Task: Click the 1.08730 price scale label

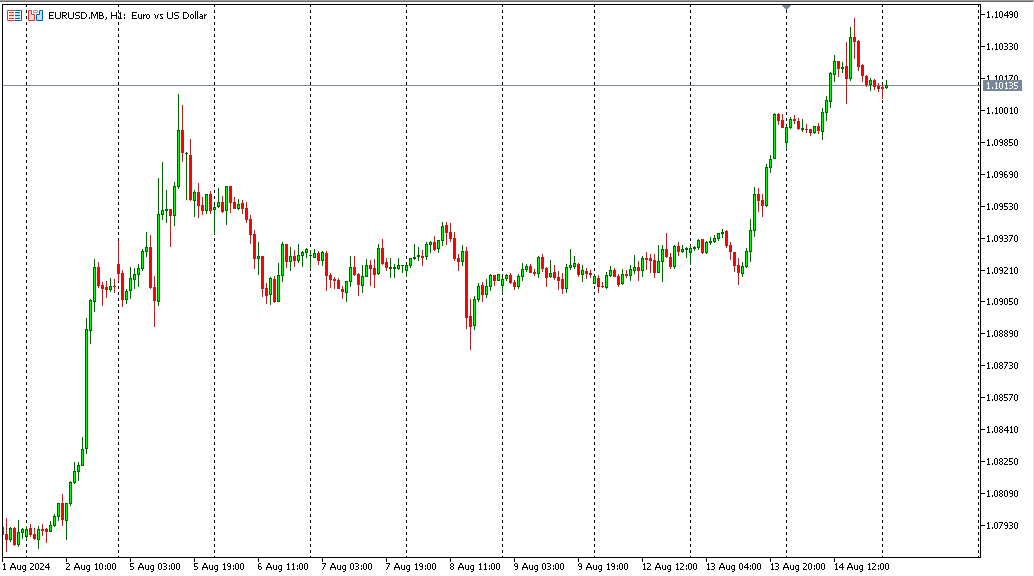Action: pos(1002,365)
